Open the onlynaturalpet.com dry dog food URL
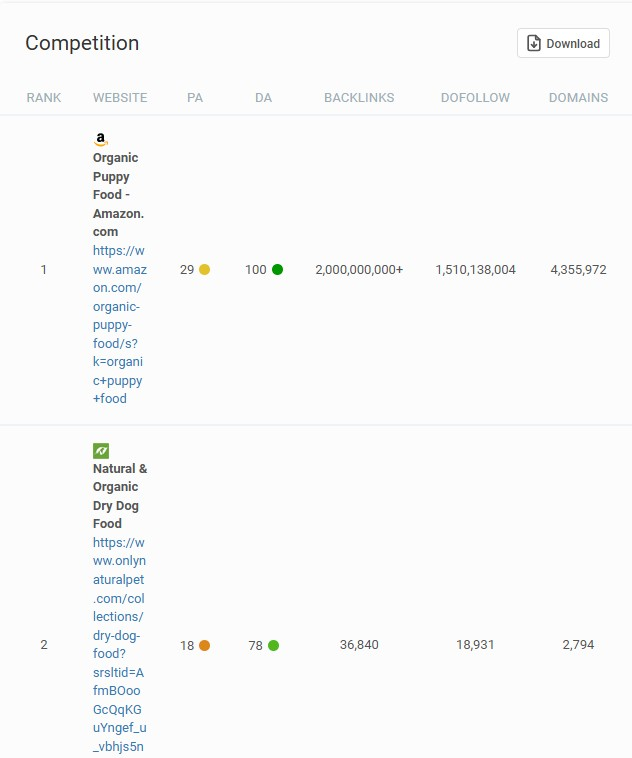The width and height of the screenshot is (632, 758). tap(119, 645)
